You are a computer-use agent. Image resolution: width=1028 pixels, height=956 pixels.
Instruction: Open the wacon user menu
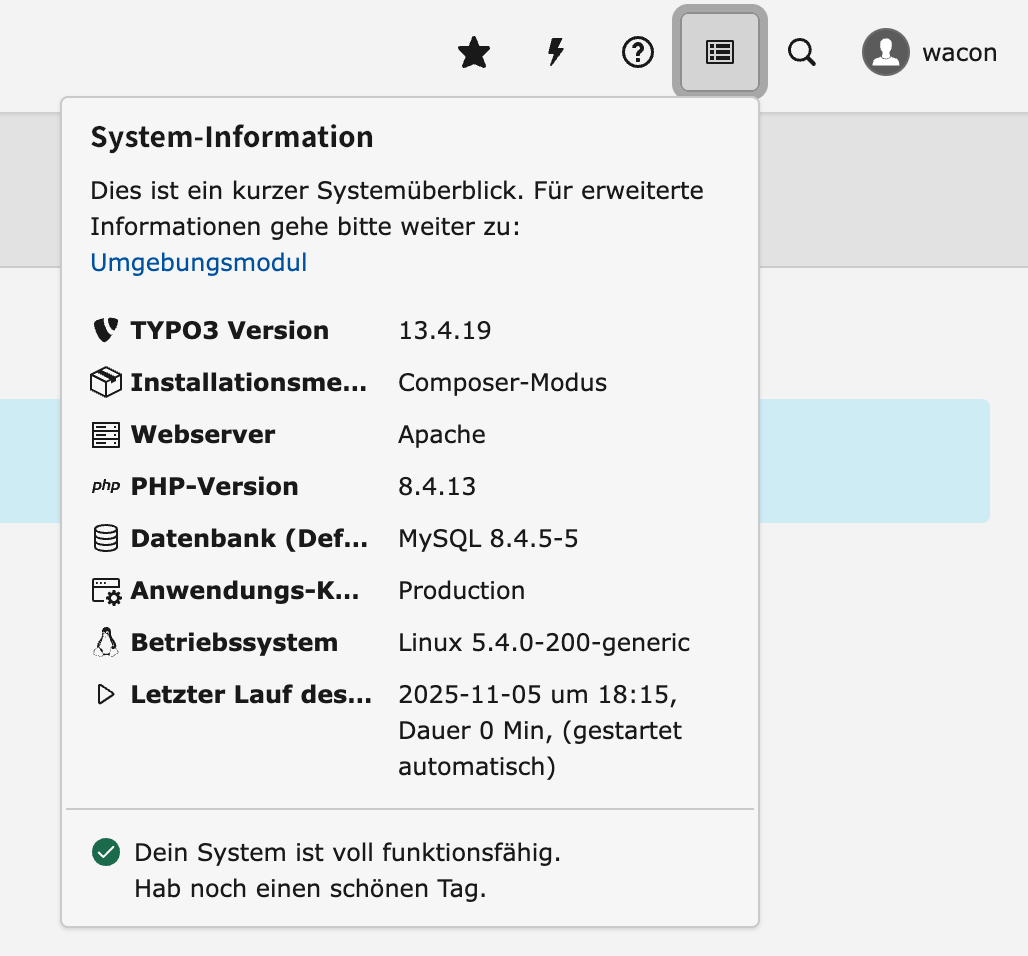coord(958,53)
